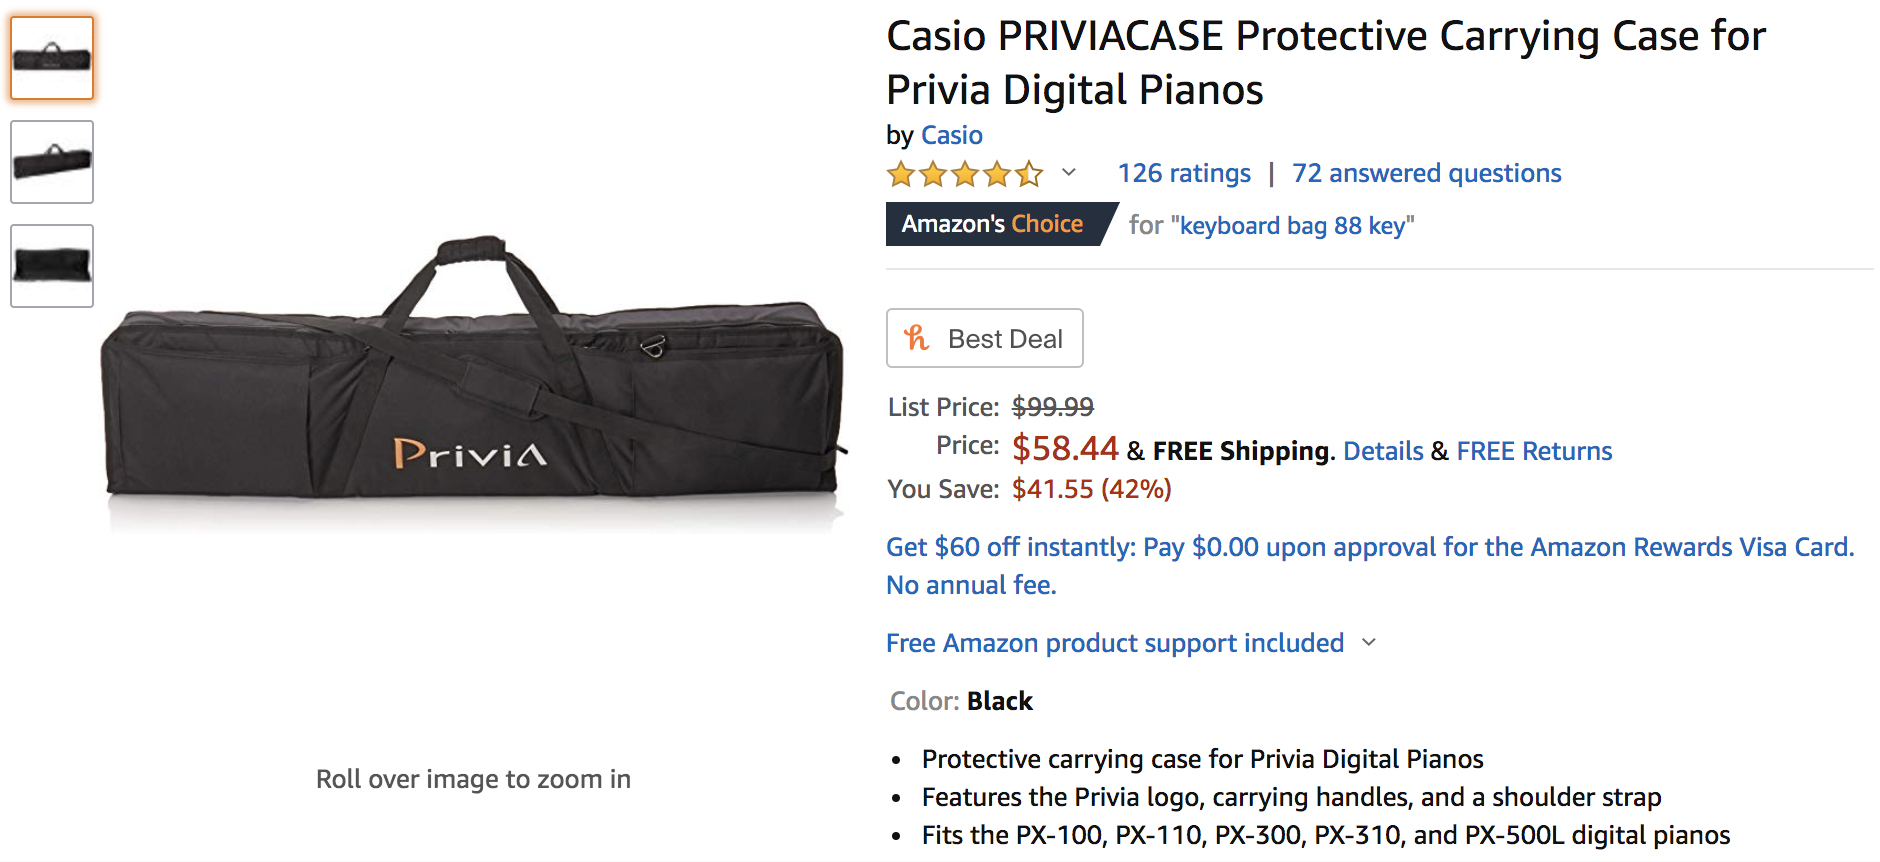Click the product title heading
The image size is (1880, 862).
(x=1325, y=62)
